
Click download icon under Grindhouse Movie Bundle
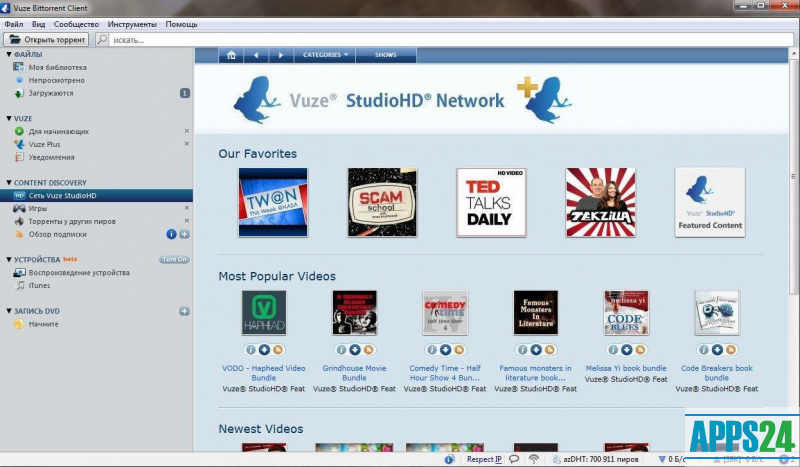click(x=355, y=350)
